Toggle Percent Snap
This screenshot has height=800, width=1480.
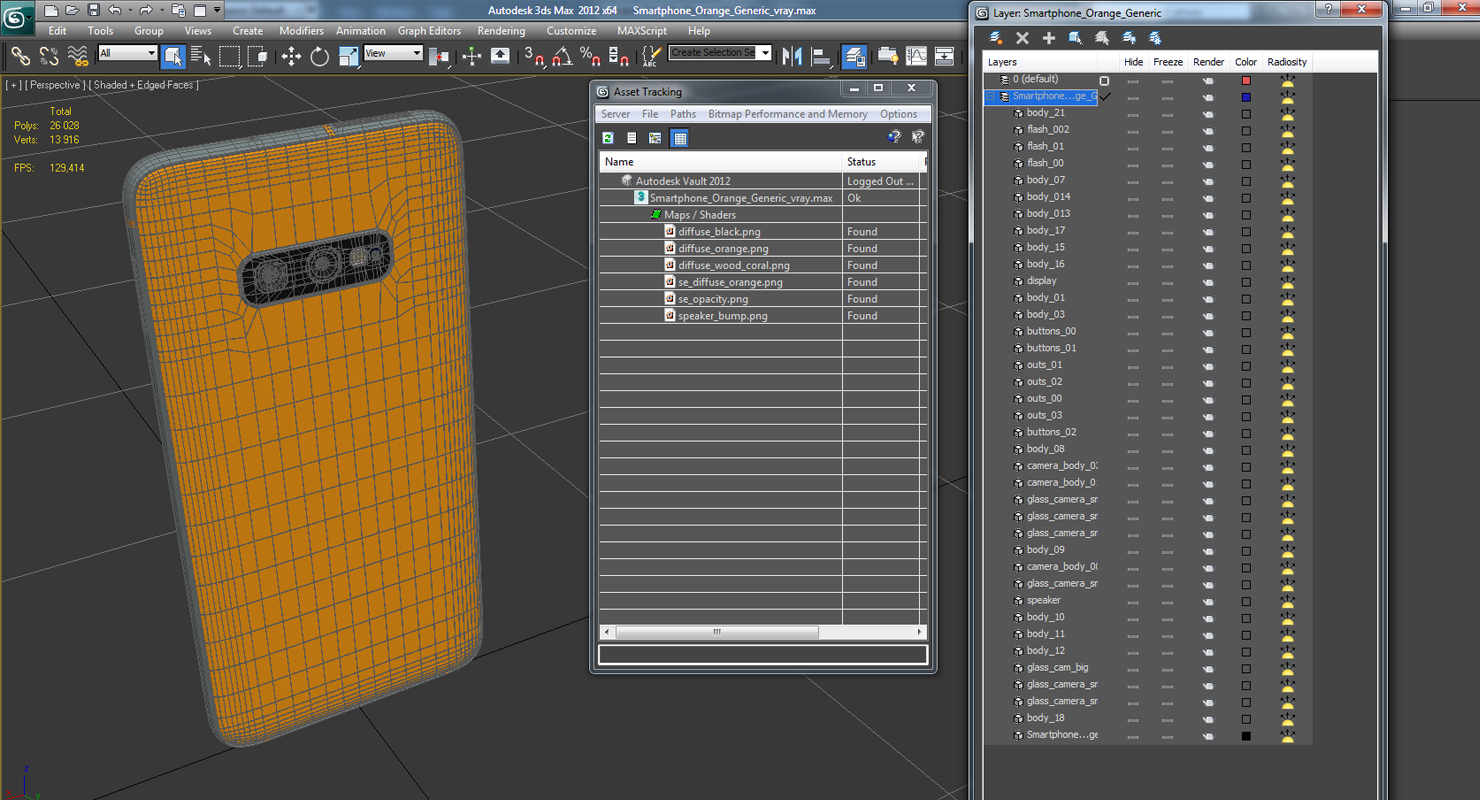click(x=590, y=56)
